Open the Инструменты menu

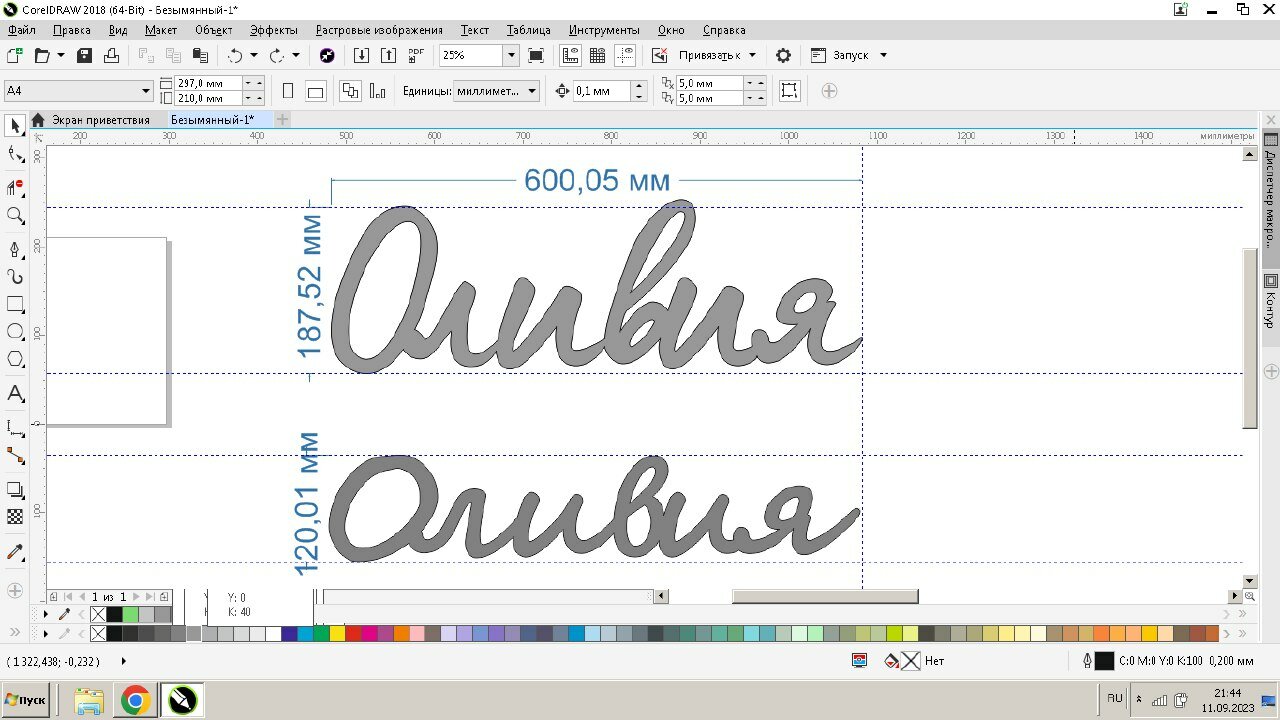click(604, 30)
